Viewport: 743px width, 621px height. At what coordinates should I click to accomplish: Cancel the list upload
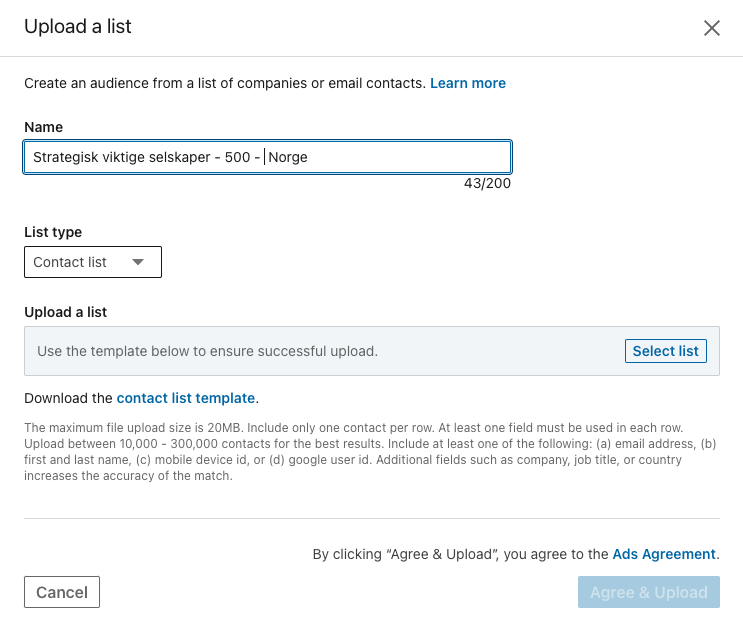tap(62, 592)
